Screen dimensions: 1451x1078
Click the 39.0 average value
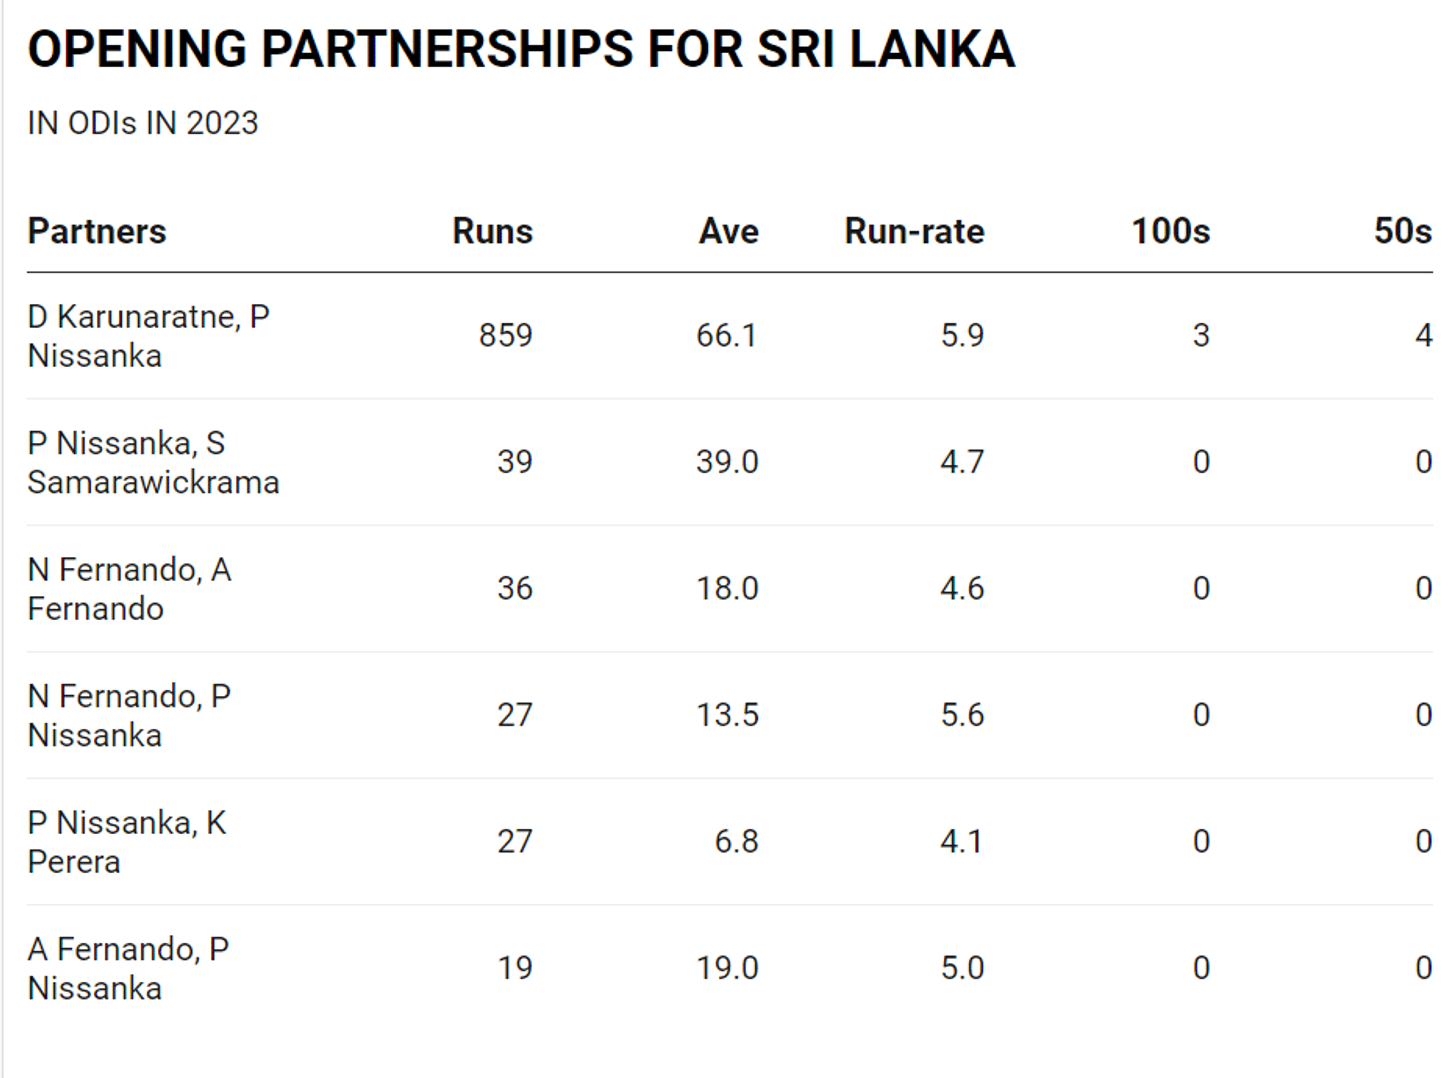[x=727, y=462]
